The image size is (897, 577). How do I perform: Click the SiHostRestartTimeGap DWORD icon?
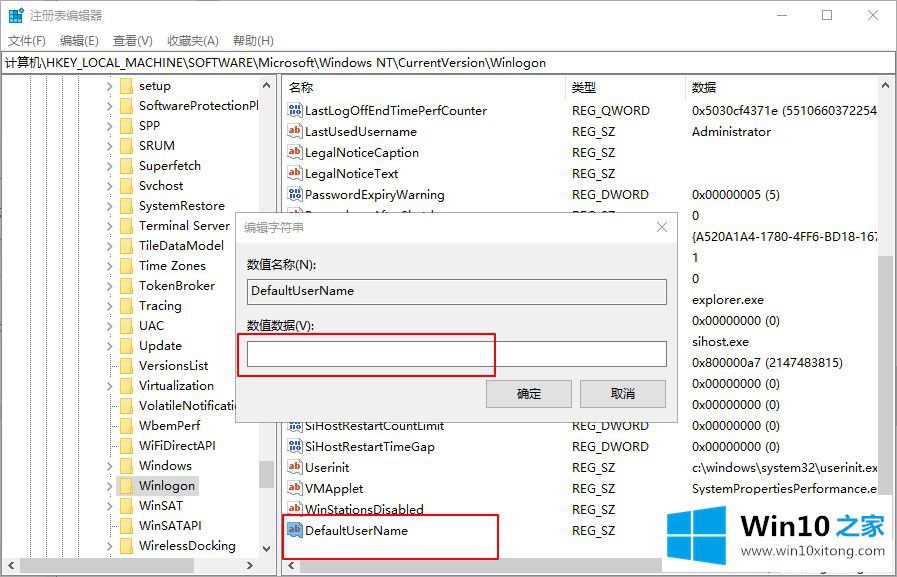[295, 446]
